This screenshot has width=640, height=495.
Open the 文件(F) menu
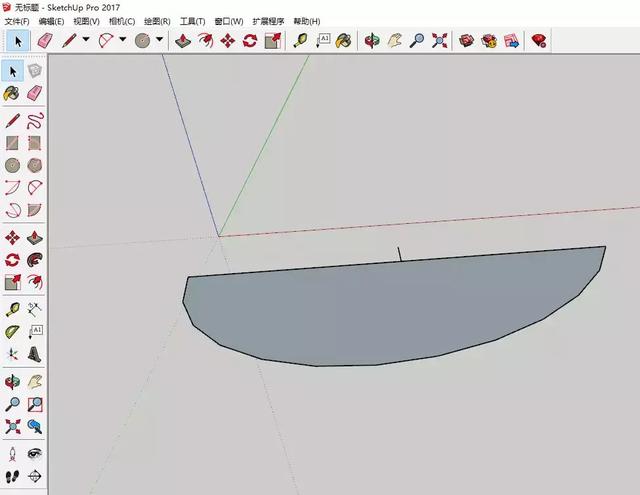point(17,21)
